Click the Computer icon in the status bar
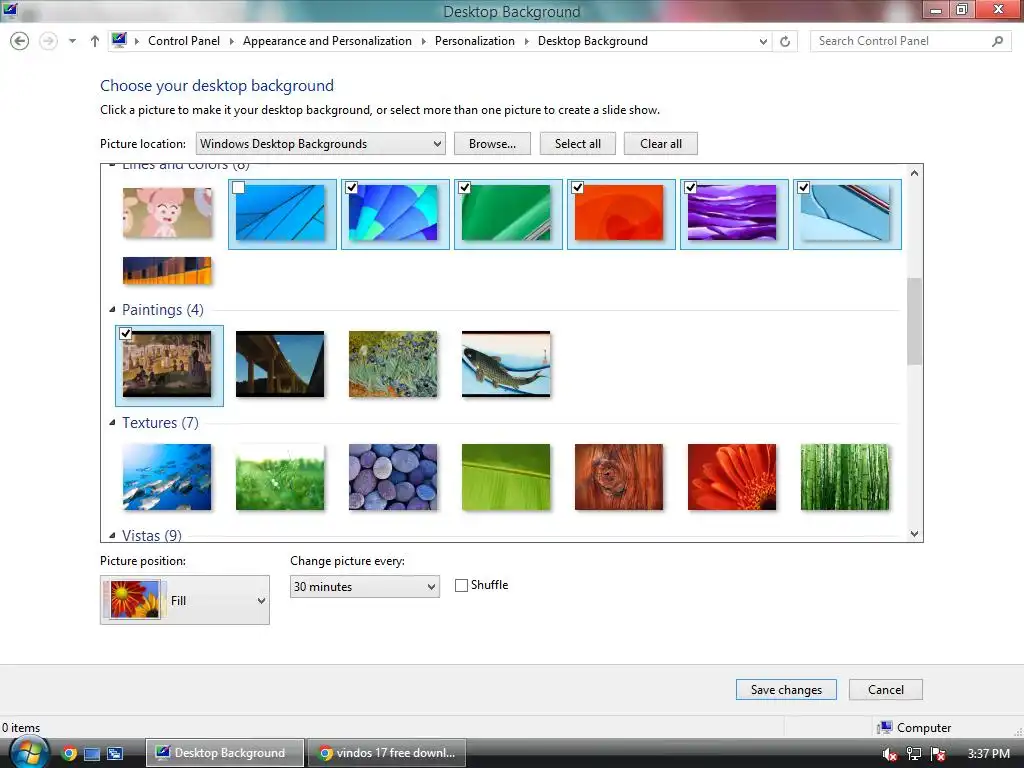The width and height of the screenshot is (1024, 768). 886,728
